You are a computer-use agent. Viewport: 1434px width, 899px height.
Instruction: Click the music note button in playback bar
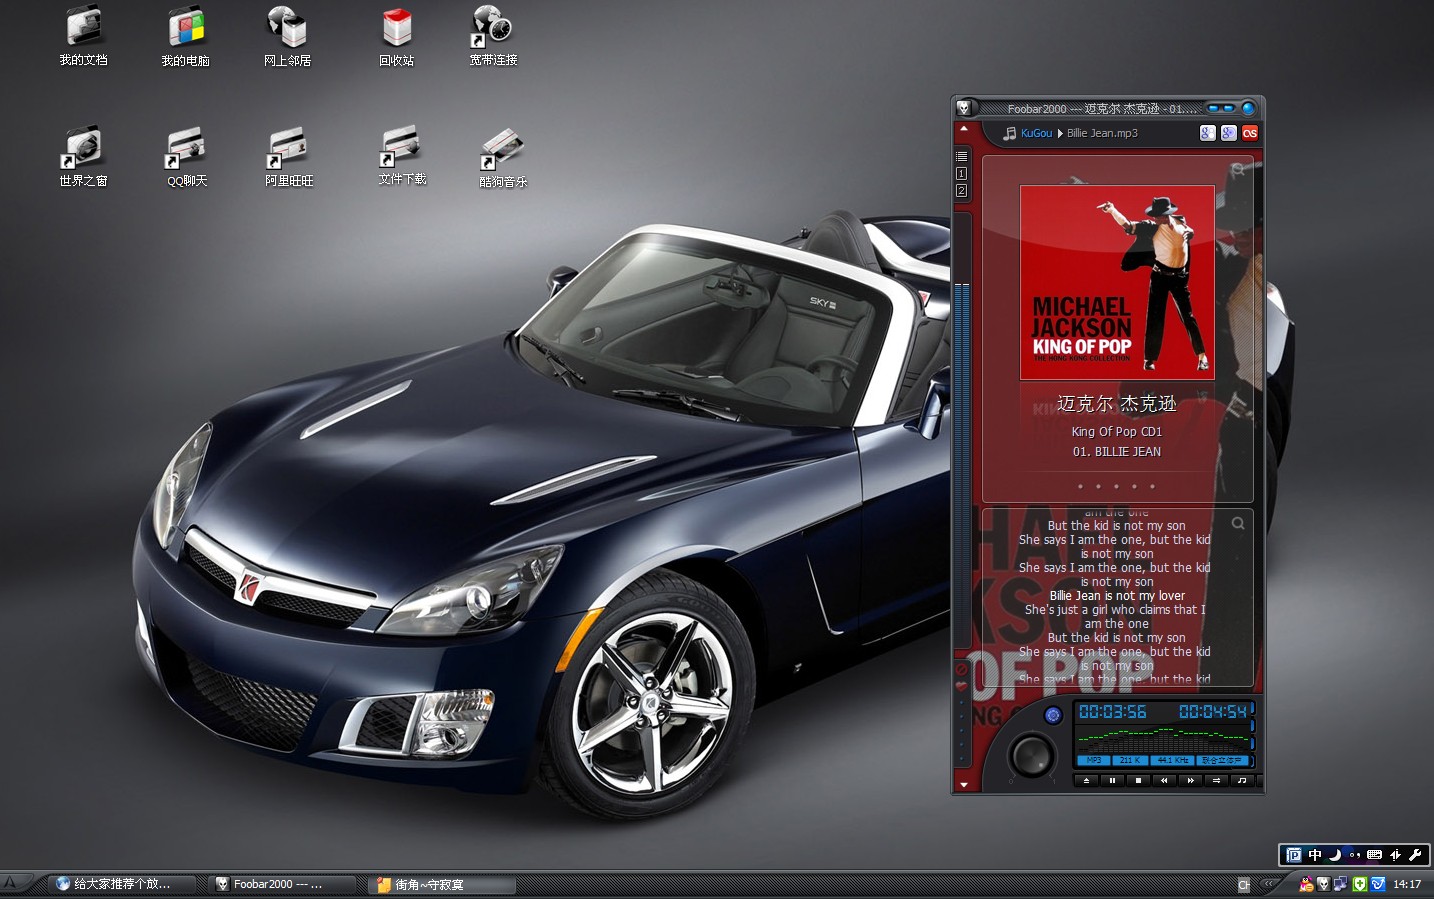pos(1241,780)
